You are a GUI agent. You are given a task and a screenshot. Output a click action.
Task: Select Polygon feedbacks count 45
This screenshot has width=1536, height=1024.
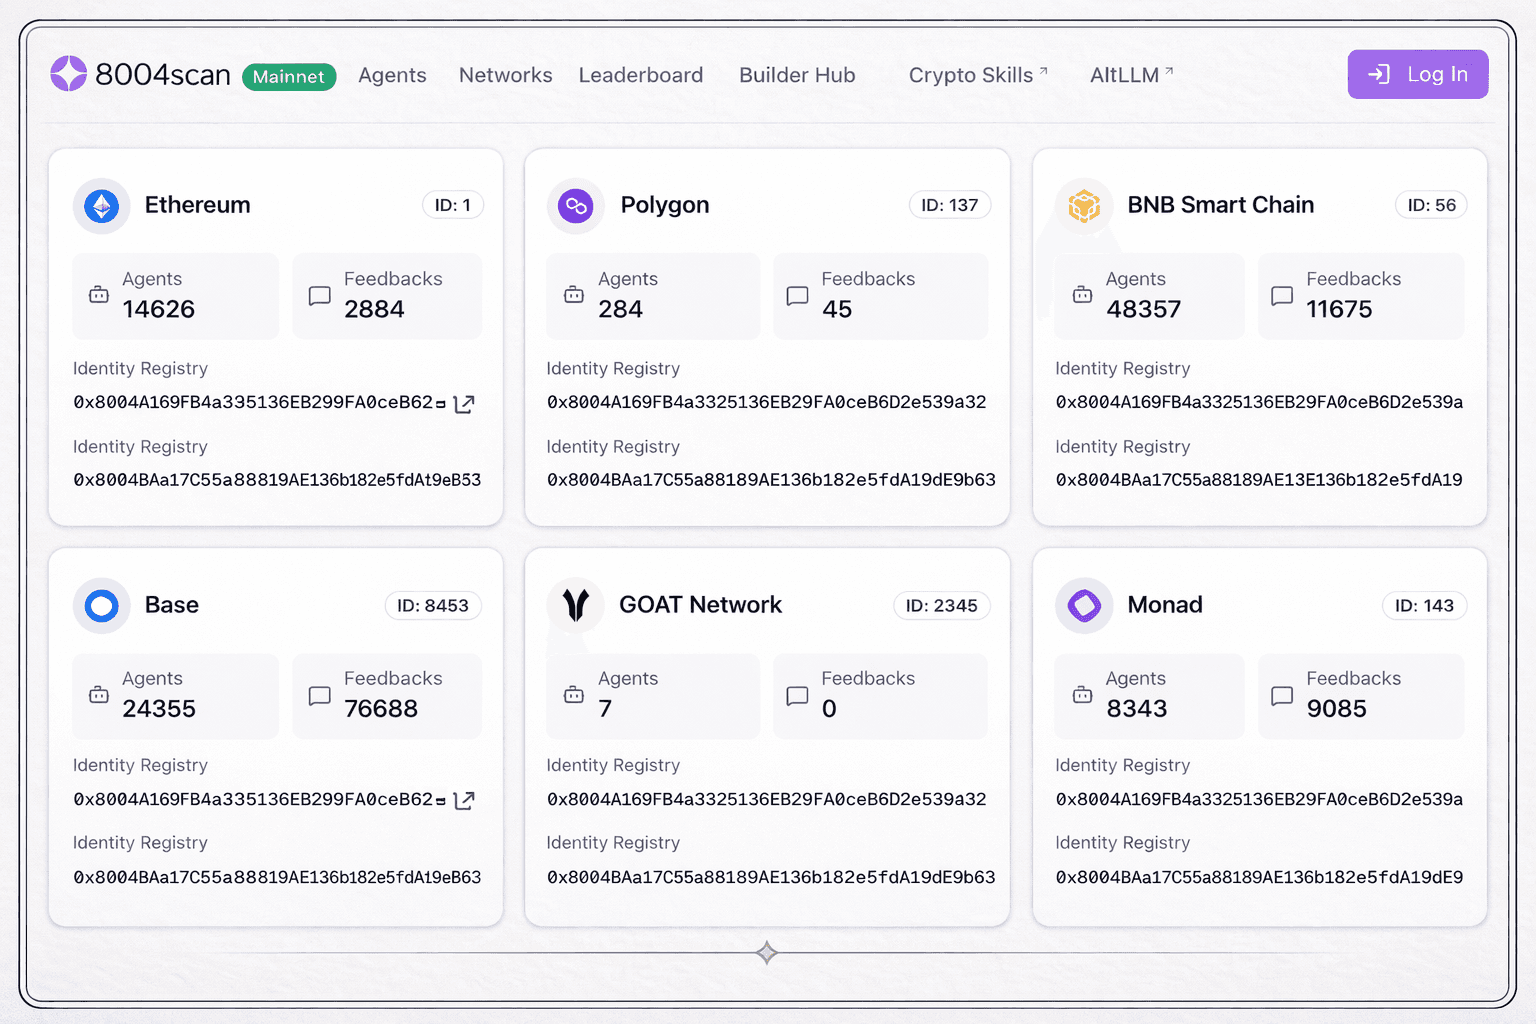click(x=837, y=309)
